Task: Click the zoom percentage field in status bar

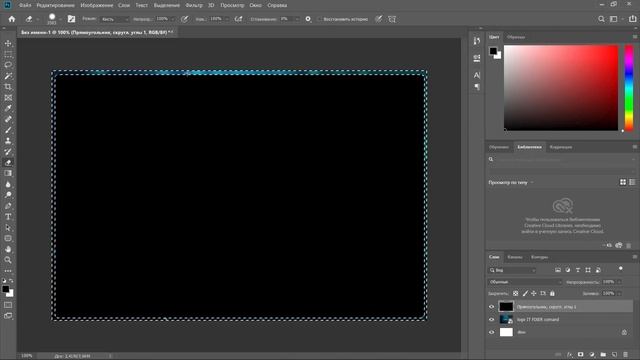Action: [x=27, y=356]
